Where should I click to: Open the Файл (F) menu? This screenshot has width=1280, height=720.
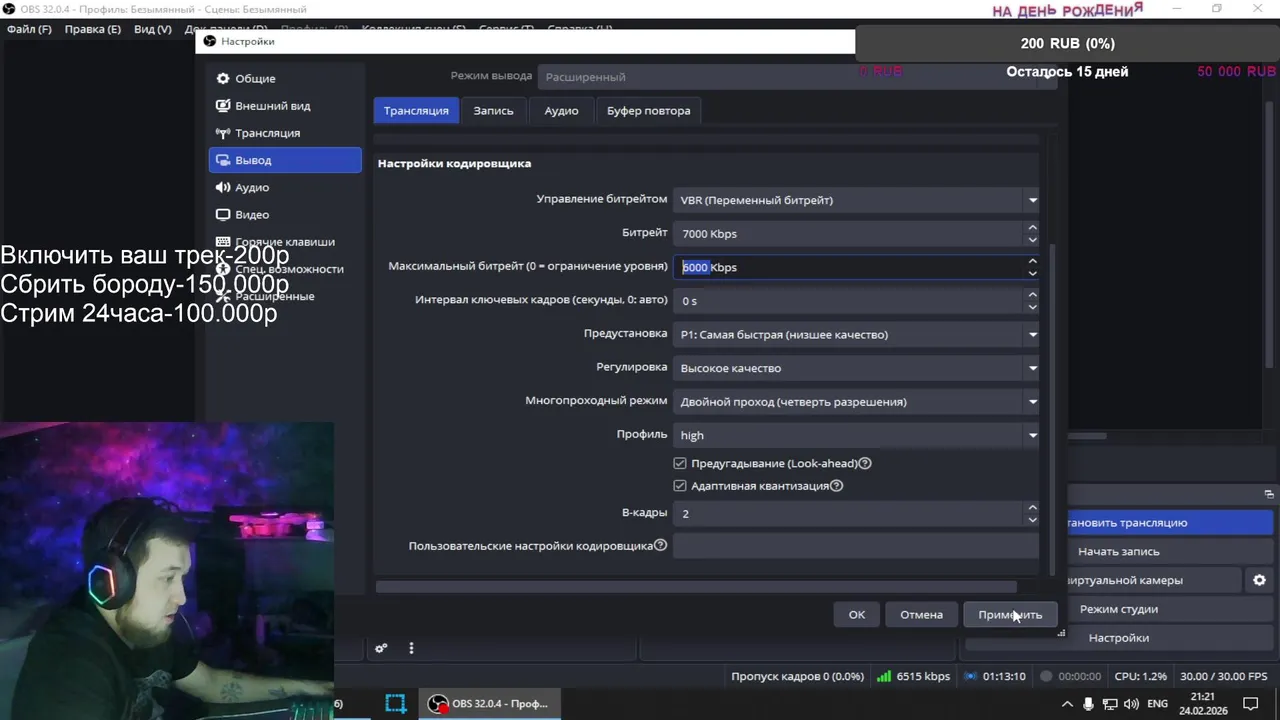(29, 29)
